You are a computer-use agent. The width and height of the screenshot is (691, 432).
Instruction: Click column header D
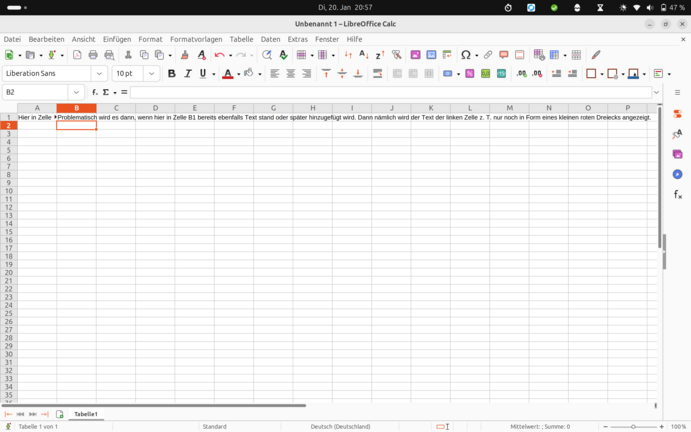155,108
